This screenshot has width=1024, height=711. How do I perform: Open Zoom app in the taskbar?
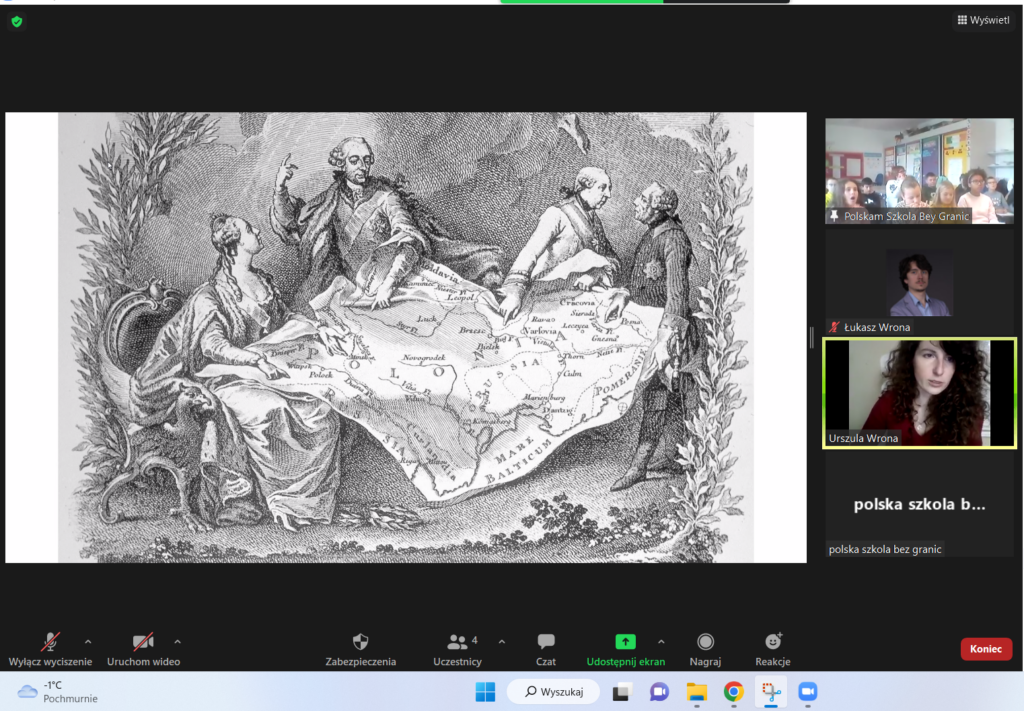(x=807, y=691)
